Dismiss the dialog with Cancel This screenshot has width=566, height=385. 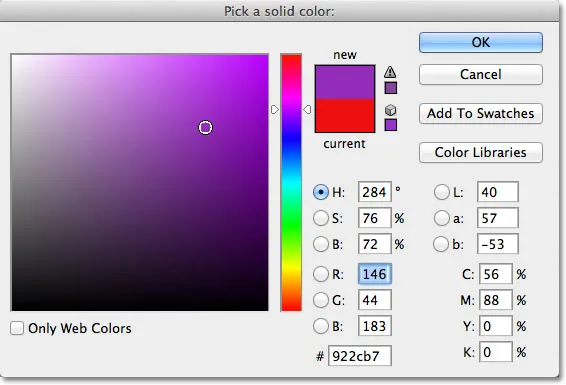click(481, 74)
